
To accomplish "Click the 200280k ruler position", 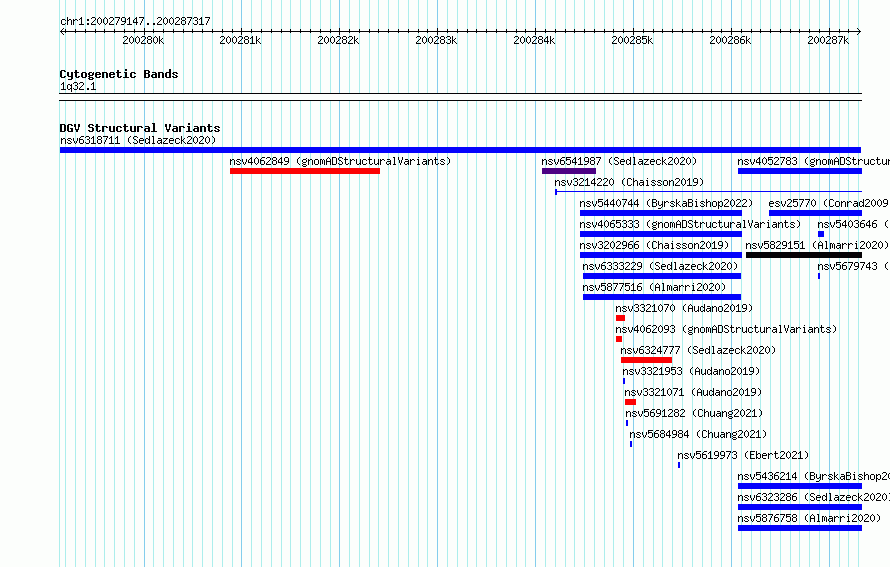I will tap(143, 40).
